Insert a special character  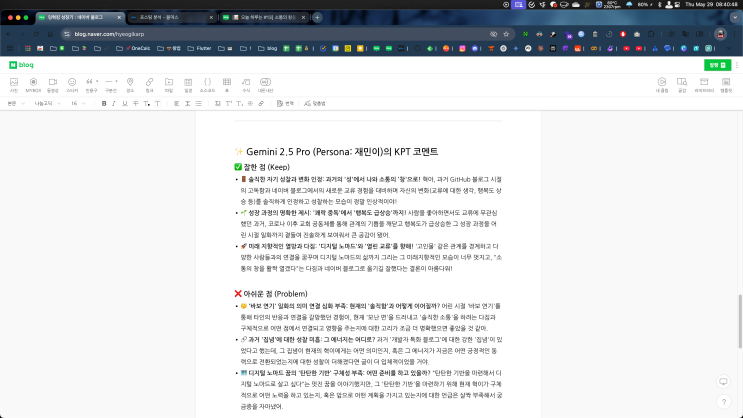coord(250,103)
